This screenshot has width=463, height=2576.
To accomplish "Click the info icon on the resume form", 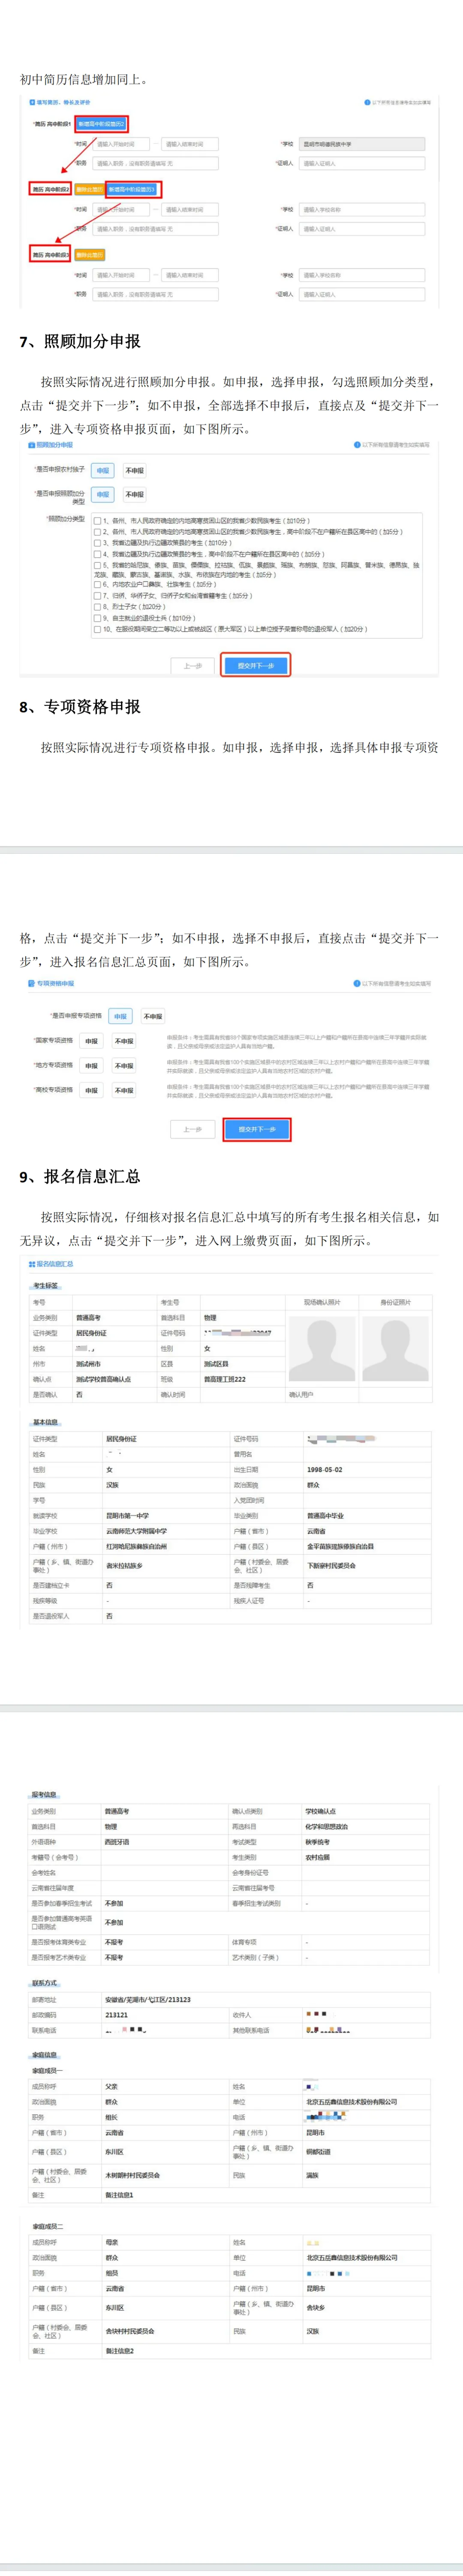I will (x=367, y=102).
